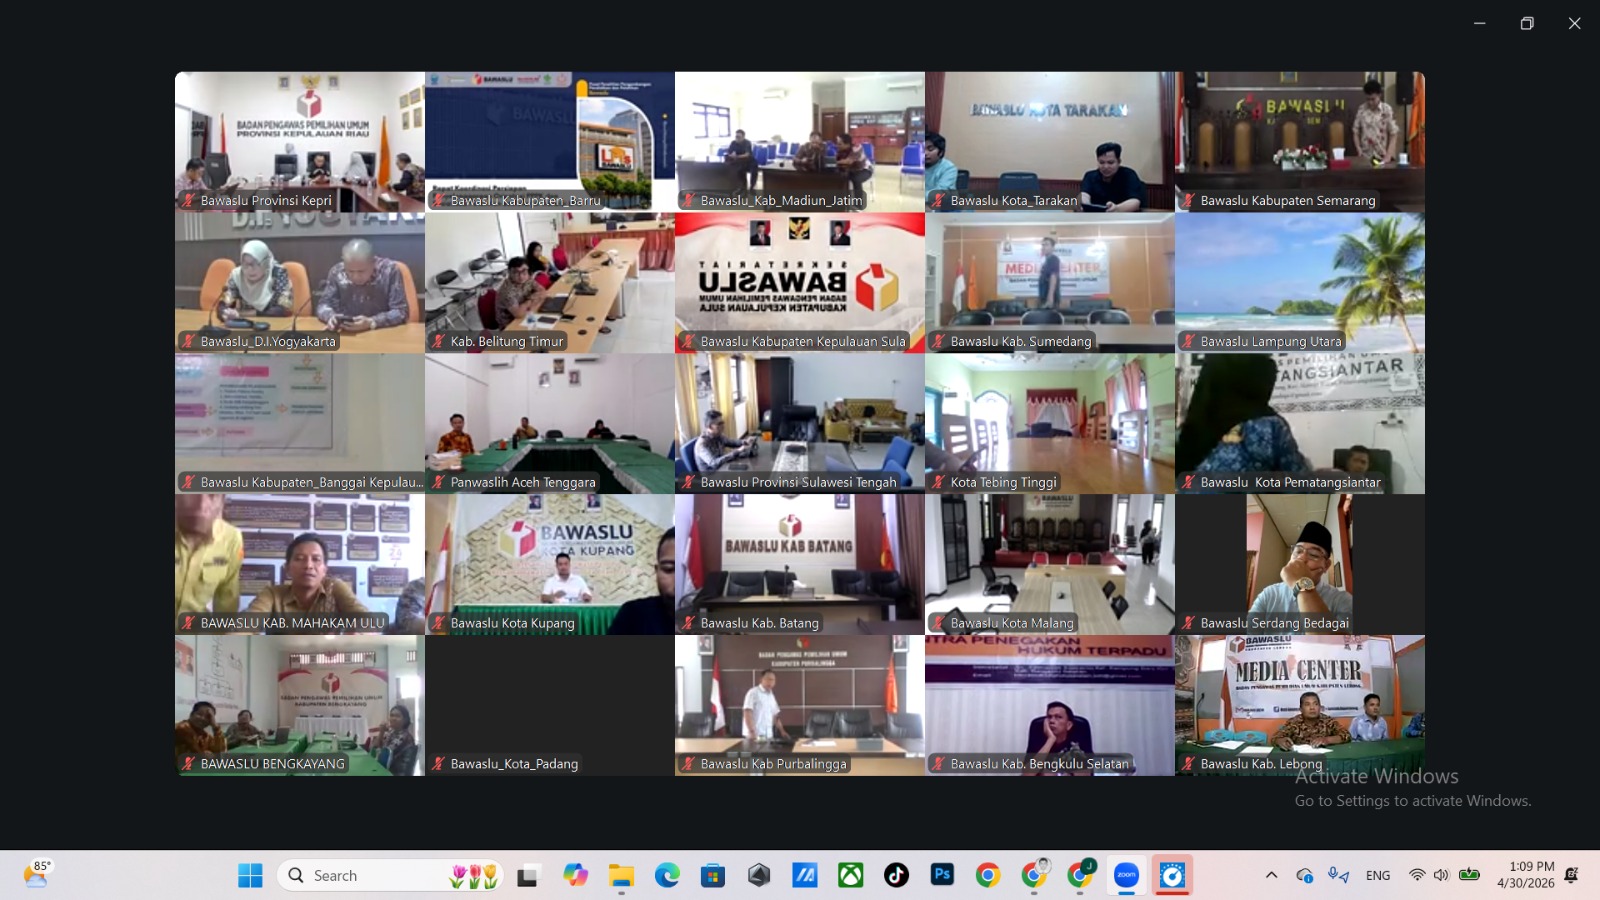The image size is (1600, 900).
Task: Open Wi-Fi network settings in the tray
Action: [x=1417, y=876]
